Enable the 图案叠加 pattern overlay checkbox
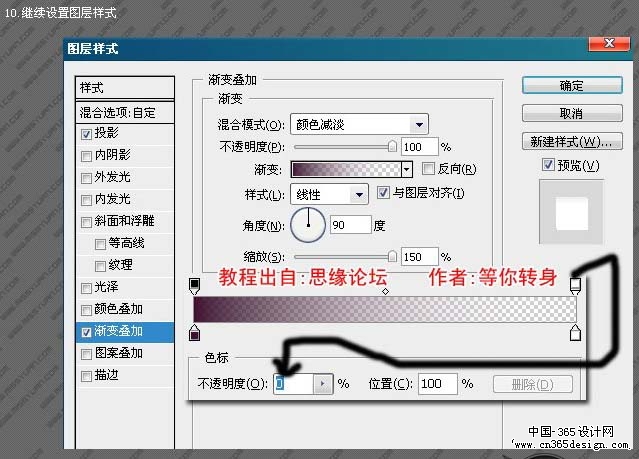639x459 pixels. pyautogui.click(x=86, y=354)
